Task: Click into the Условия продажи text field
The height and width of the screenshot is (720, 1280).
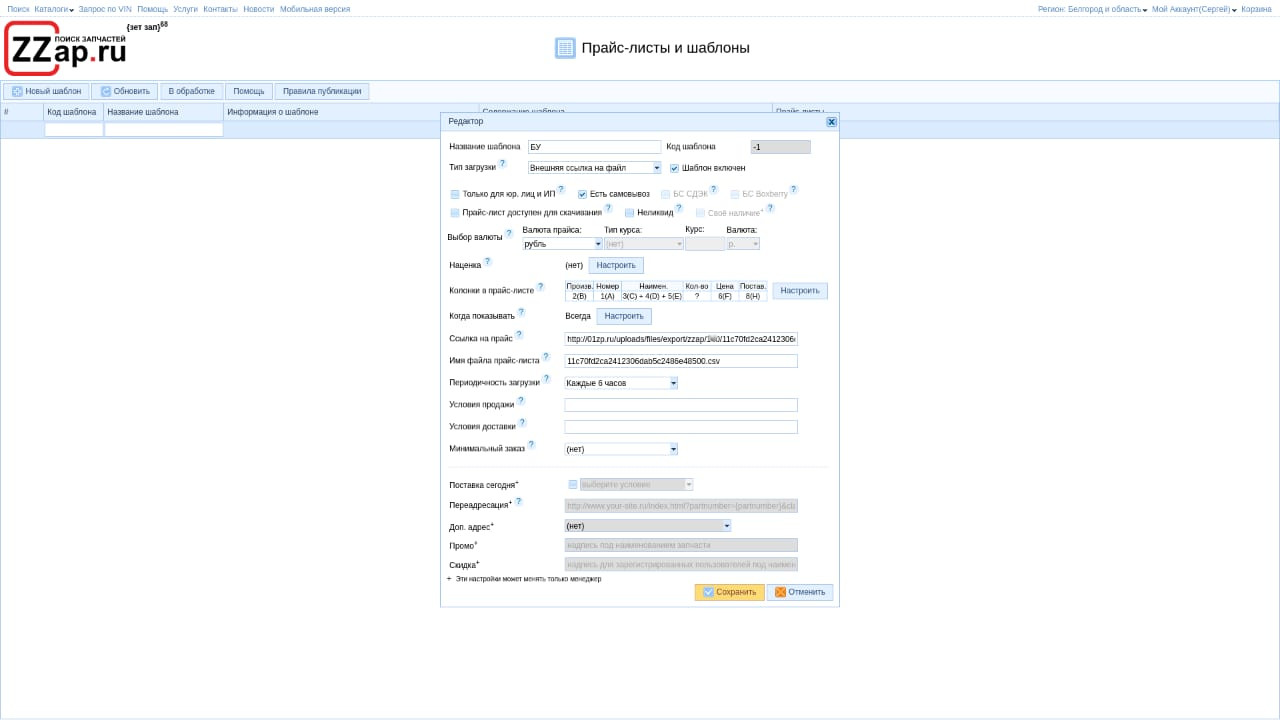Action: point(681,405)
